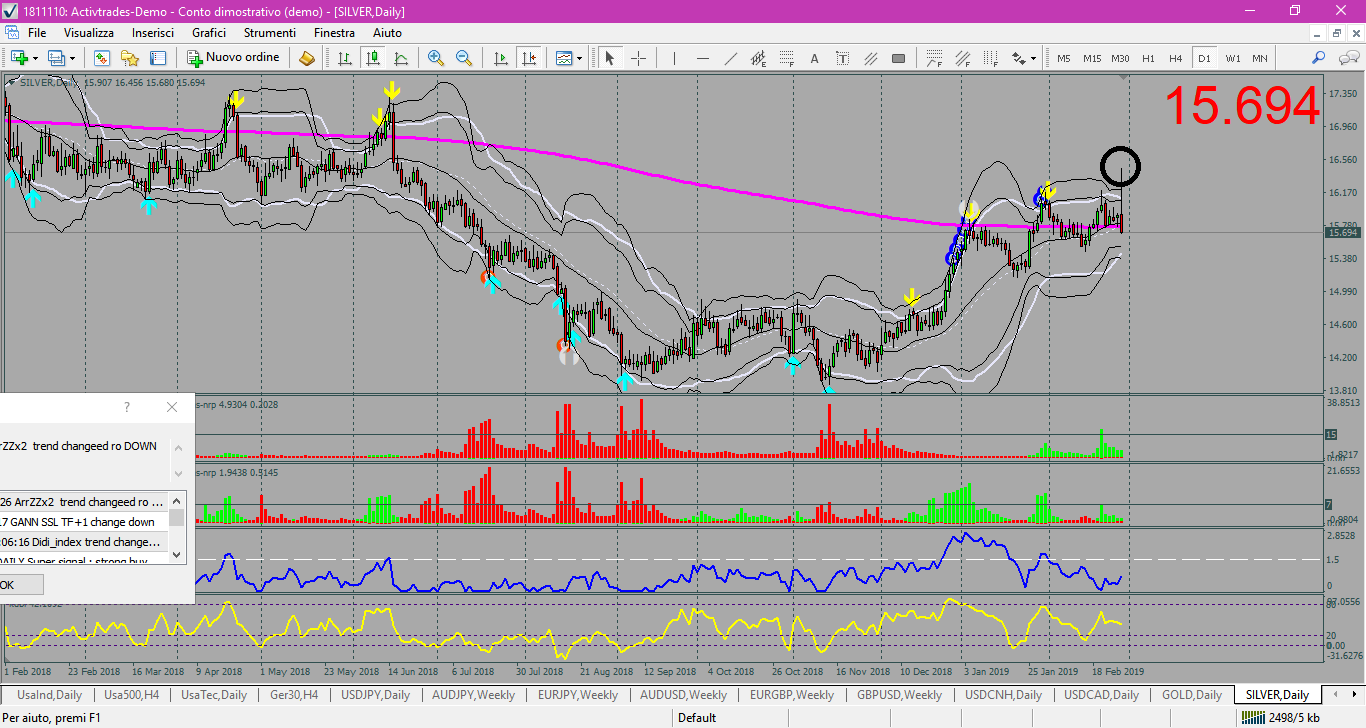Draw a horizontal line
The image size is (1366, 728).
703,58
